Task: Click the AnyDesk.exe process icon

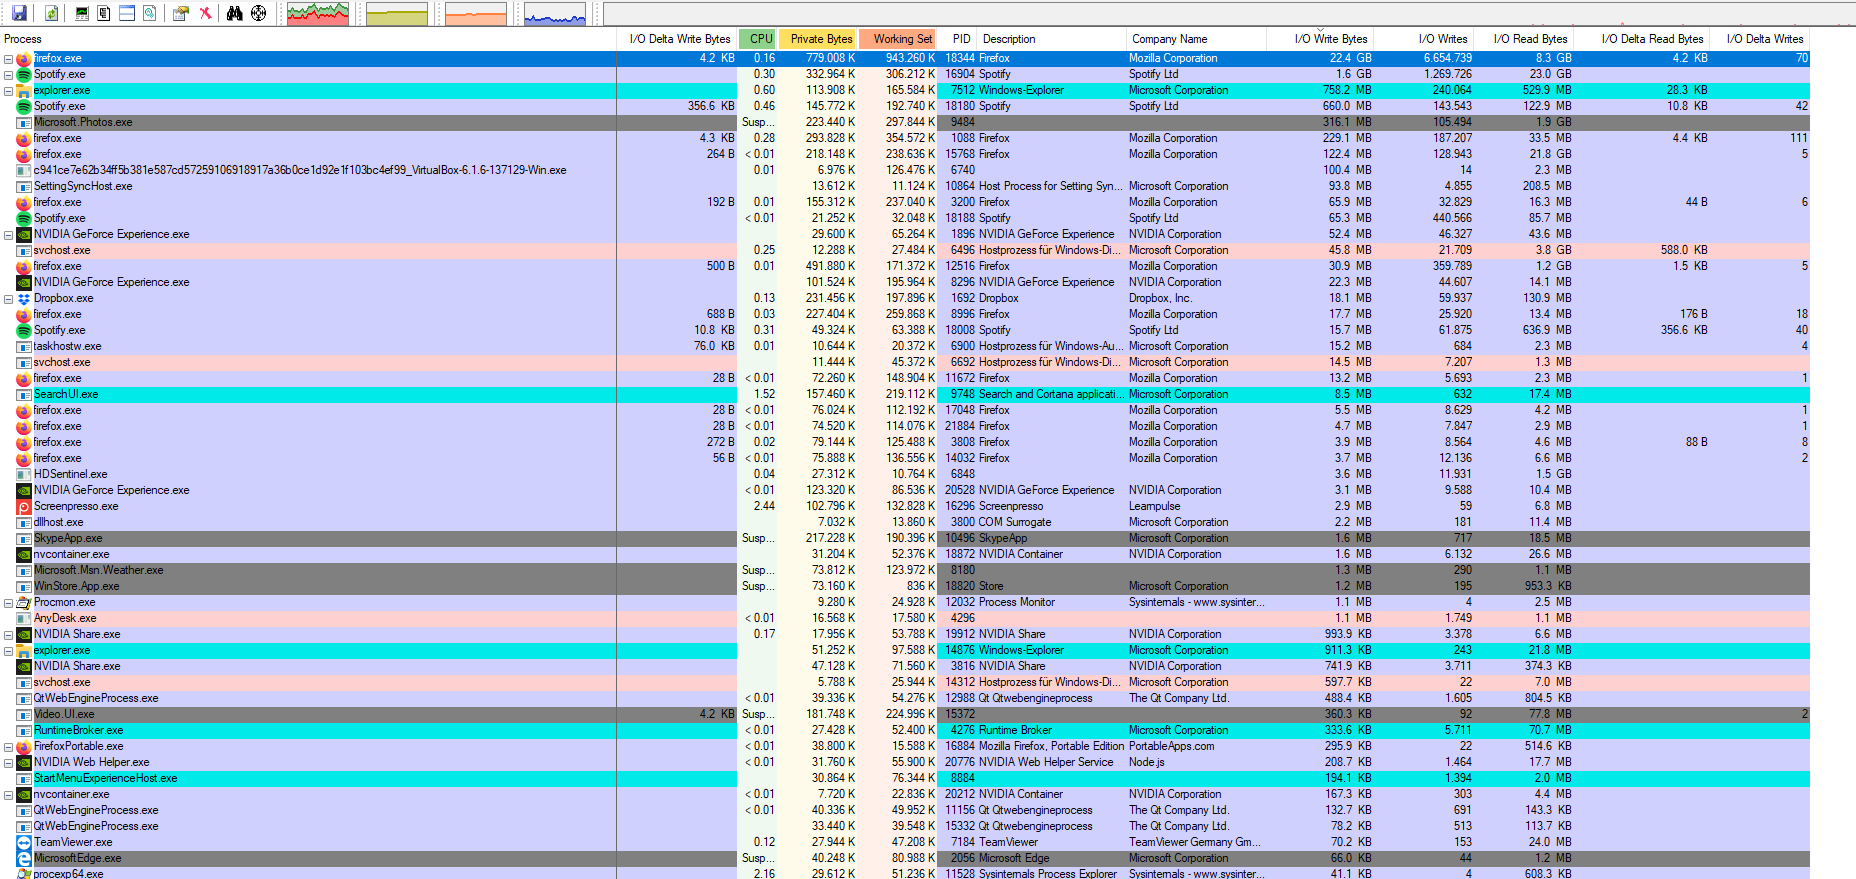Action: coord(24,619)
